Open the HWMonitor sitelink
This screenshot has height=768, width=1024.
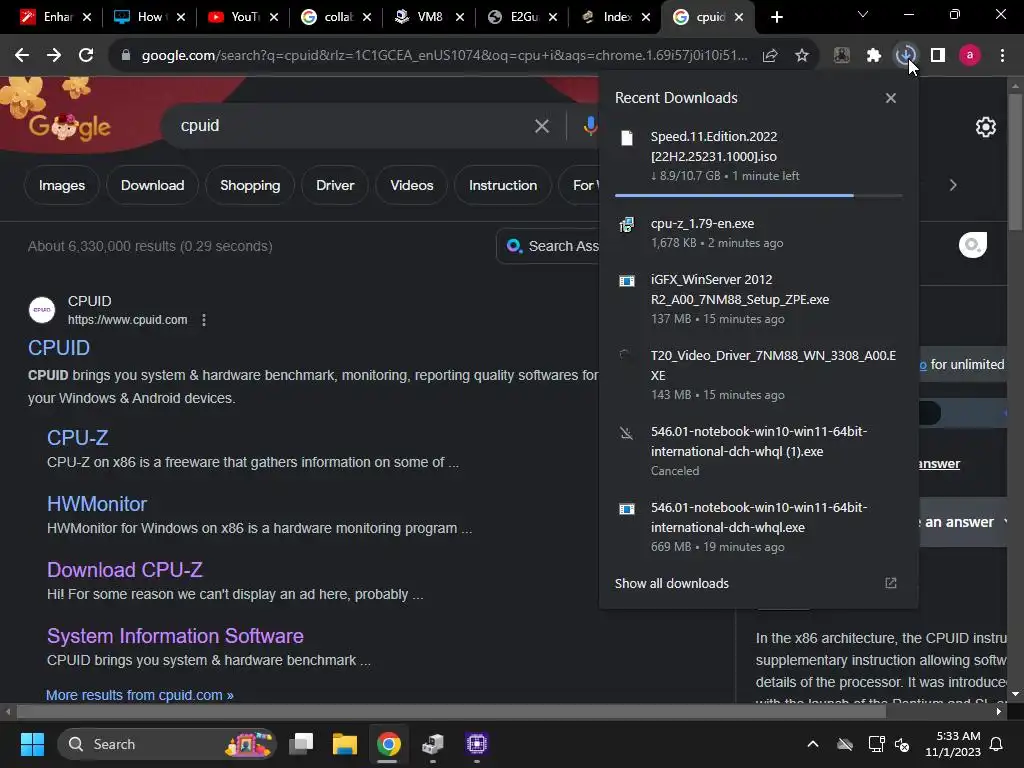(97, 504)
